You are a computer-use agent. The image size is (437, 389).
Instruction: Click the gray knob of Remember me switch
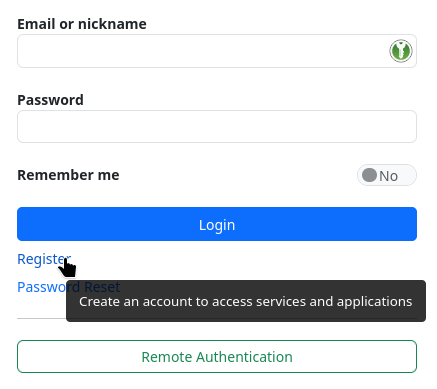[x=369, y=175]
